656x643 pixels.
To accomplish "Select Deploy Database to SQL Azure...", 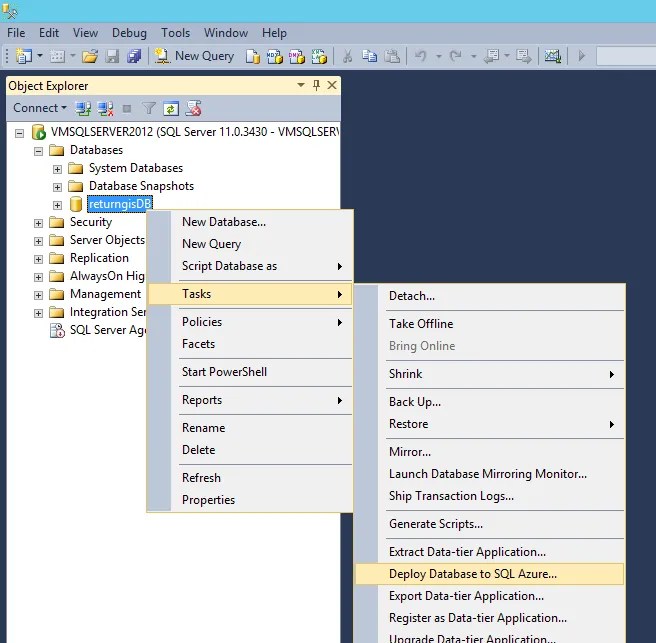I will [489, 574].
